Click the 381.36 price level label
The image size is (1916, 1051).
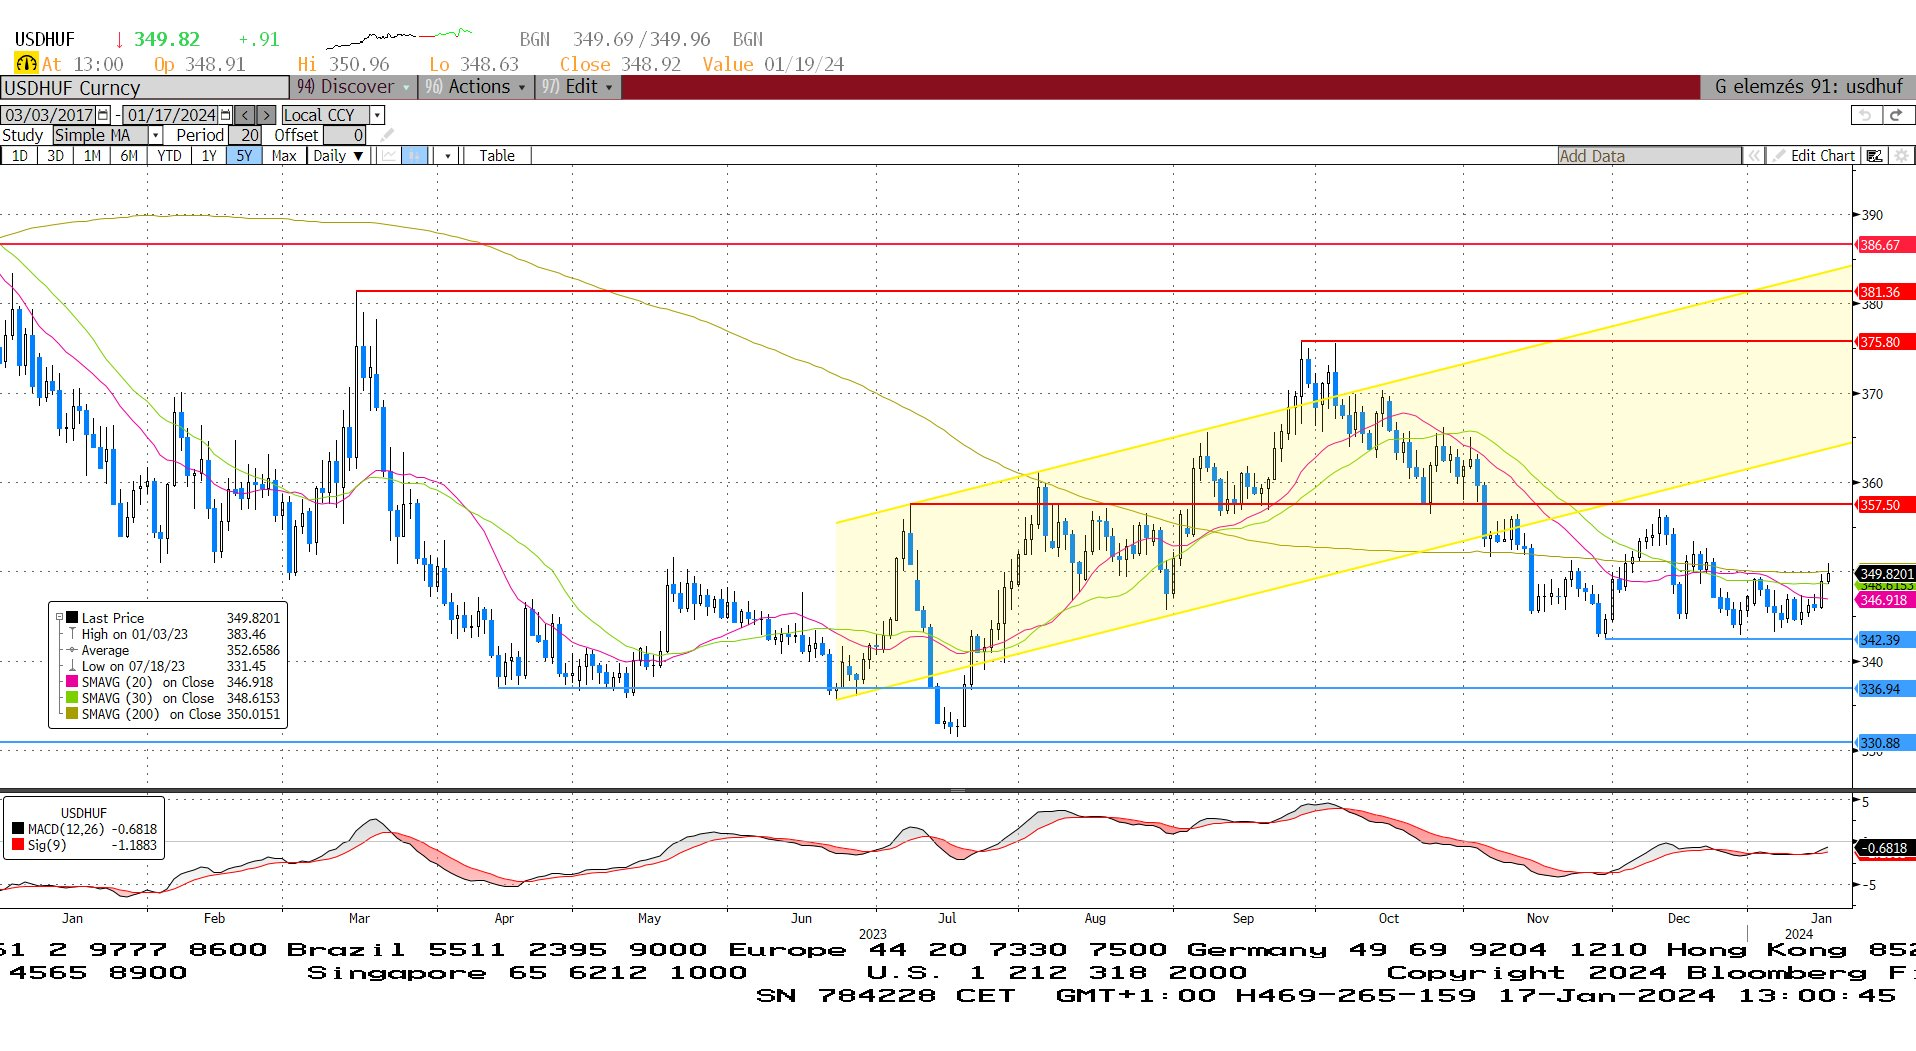1884,292
